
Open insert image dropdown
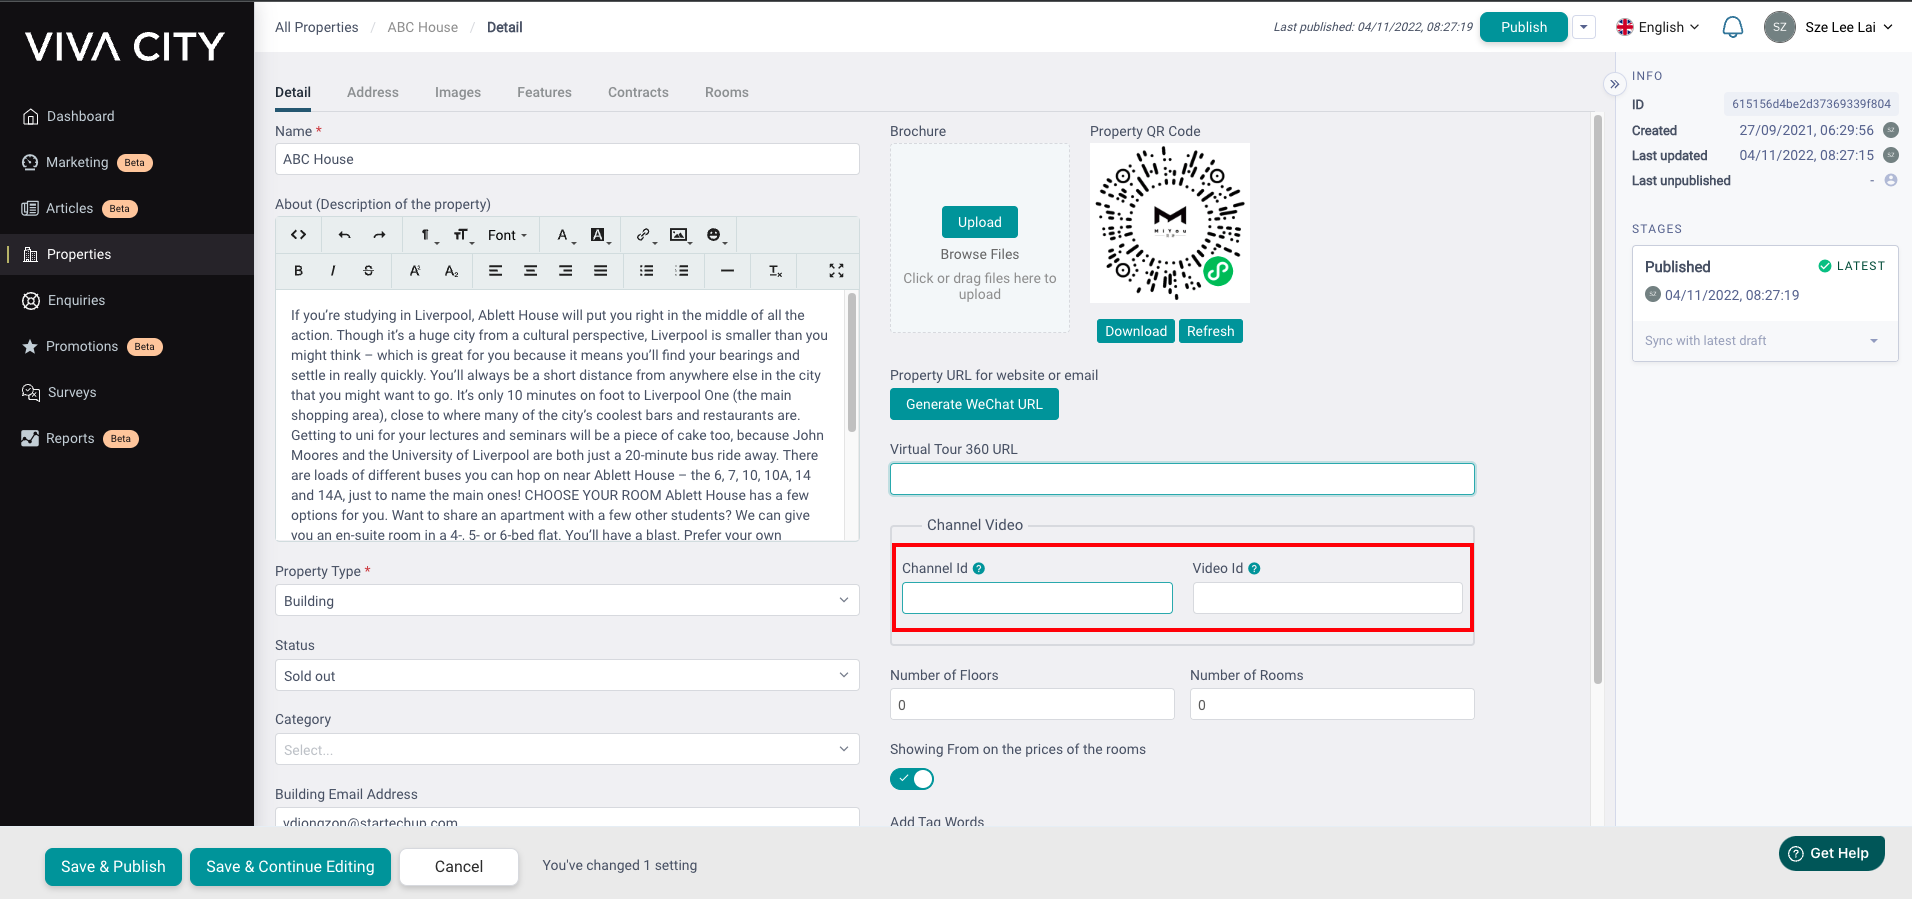pyautogui.click(x=680, y=235)
